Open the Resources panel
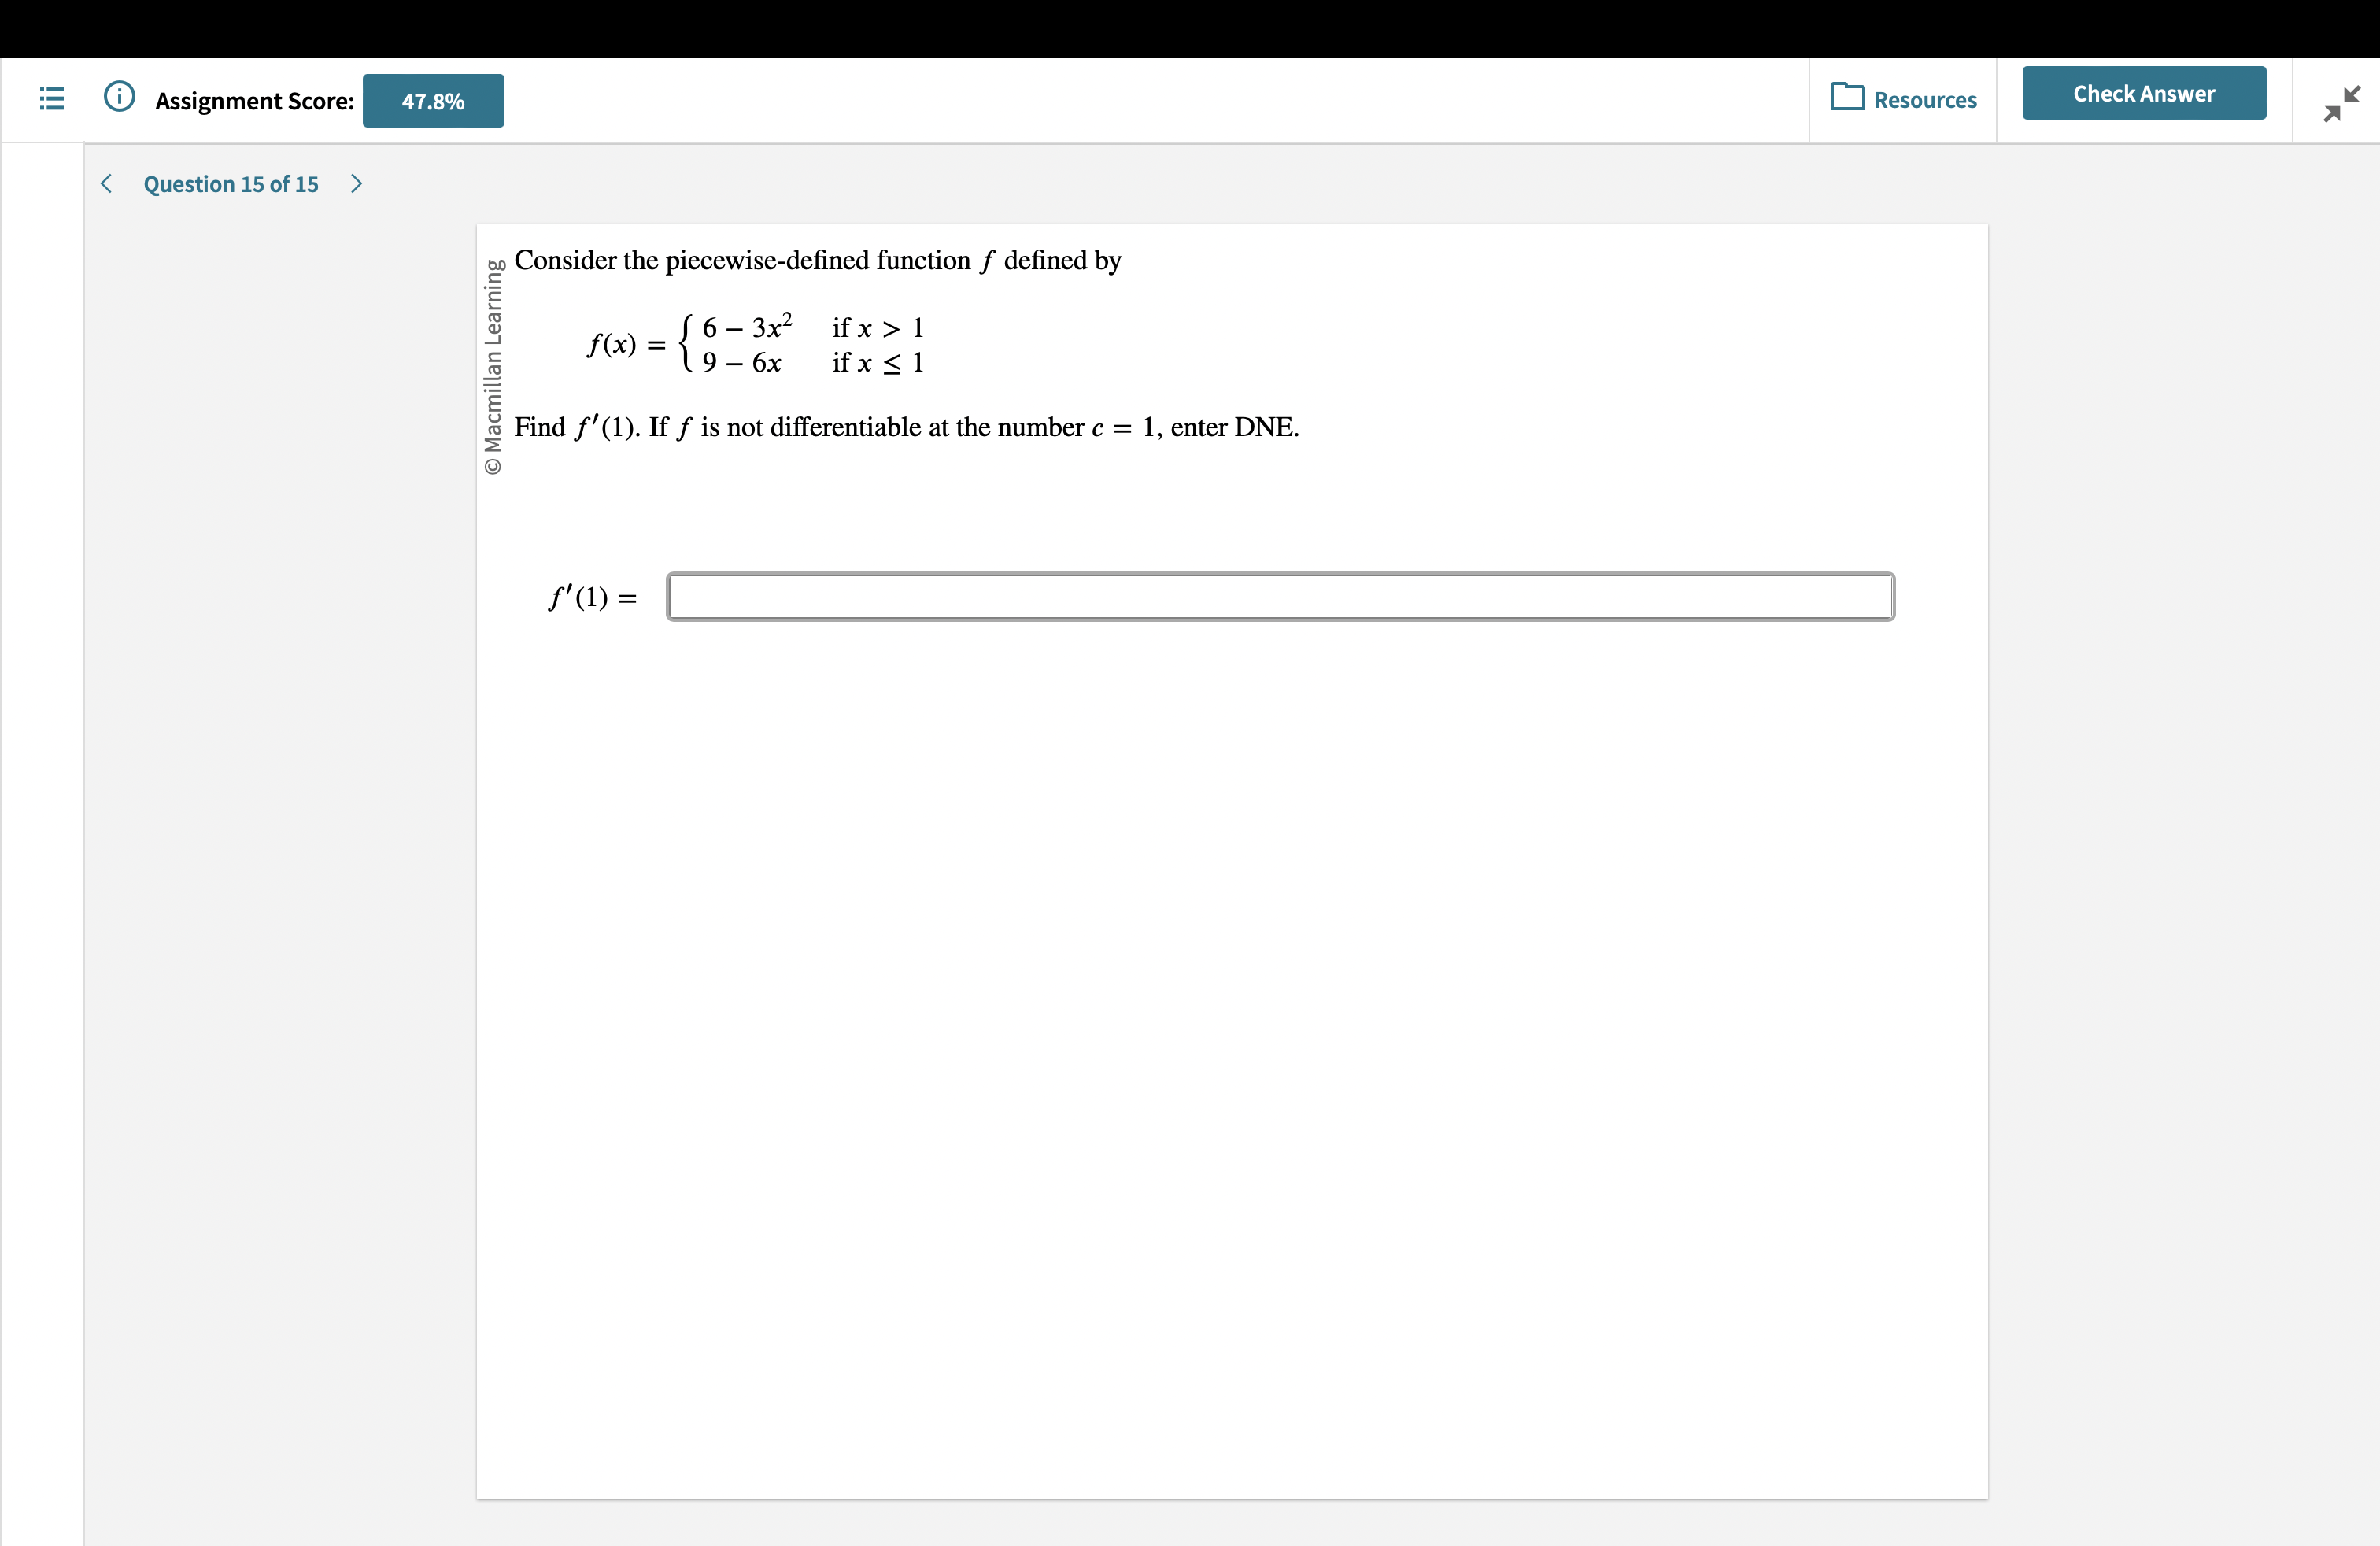The width and height of the screenshot is (2380, 1546). 1903,99
